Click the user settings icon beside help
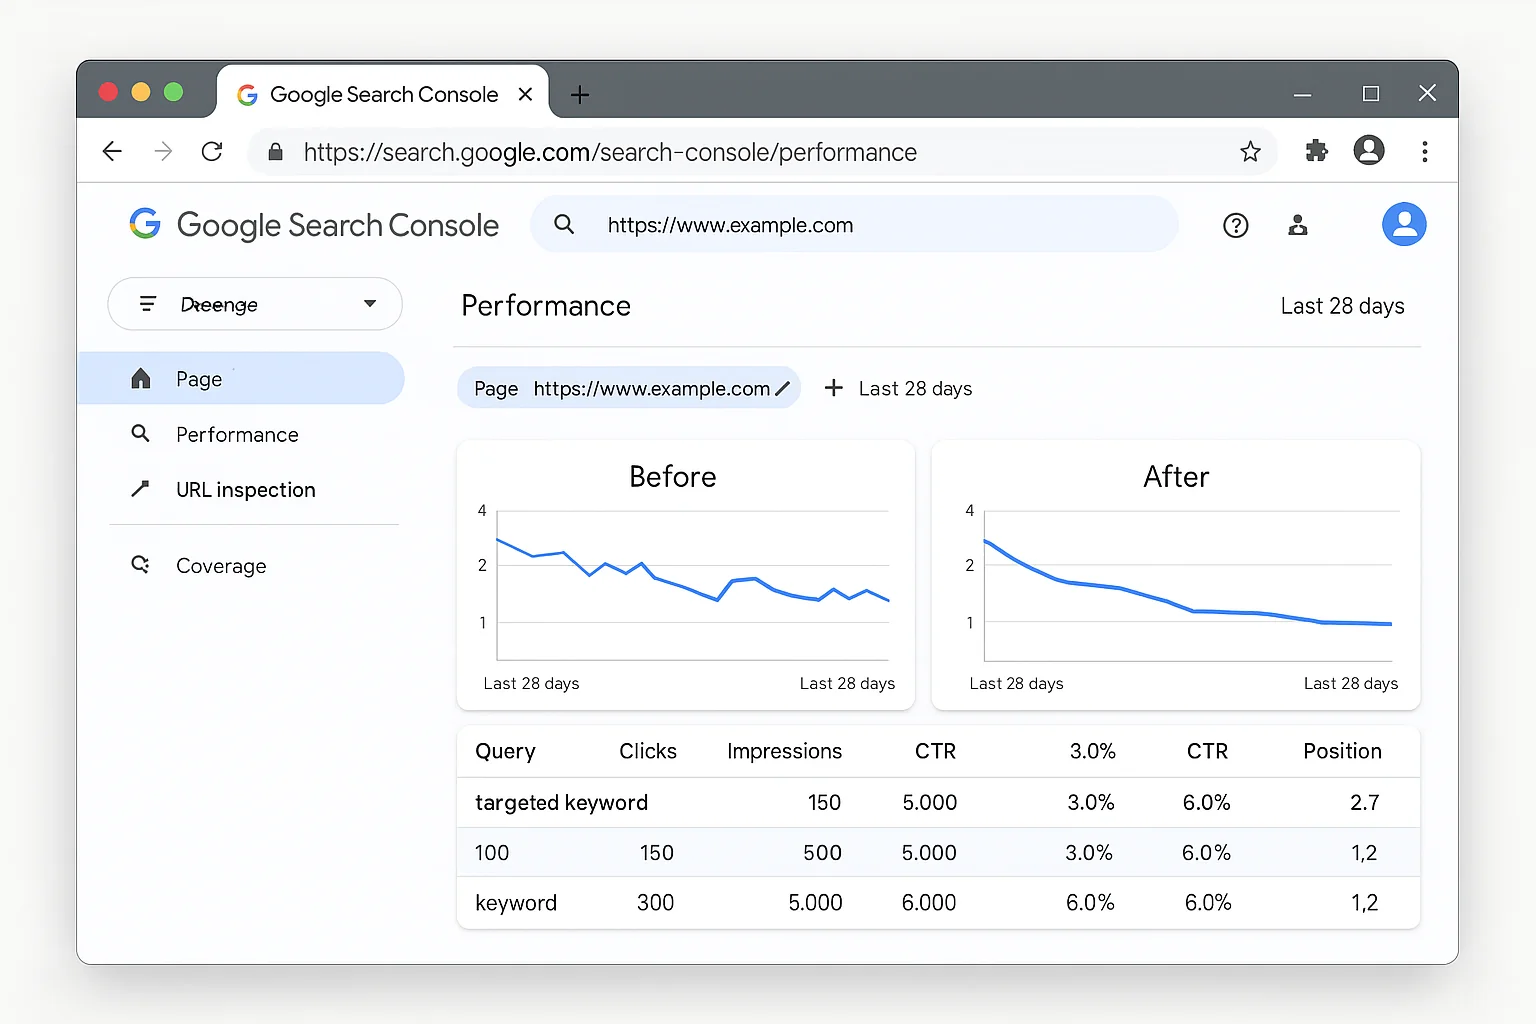The width and height of the screenshot is (1536, 1024). [x=1297, y=225]
